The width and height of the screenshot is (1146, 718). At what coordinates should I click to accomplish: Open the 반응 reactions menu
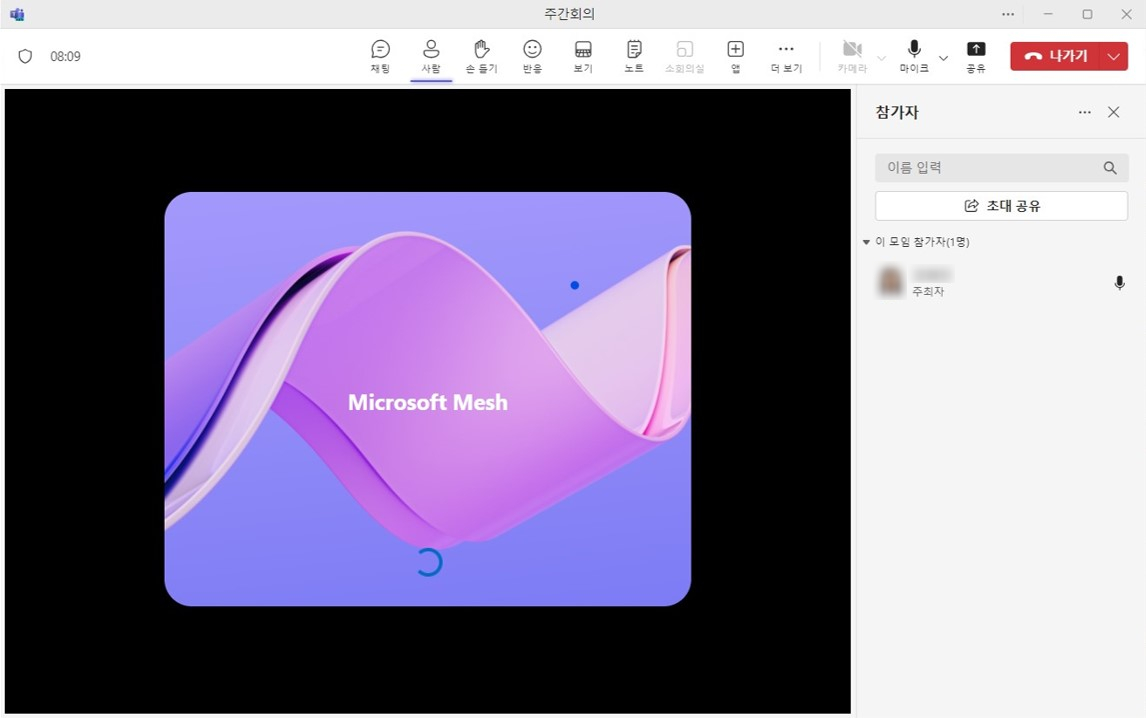[532, 56]
